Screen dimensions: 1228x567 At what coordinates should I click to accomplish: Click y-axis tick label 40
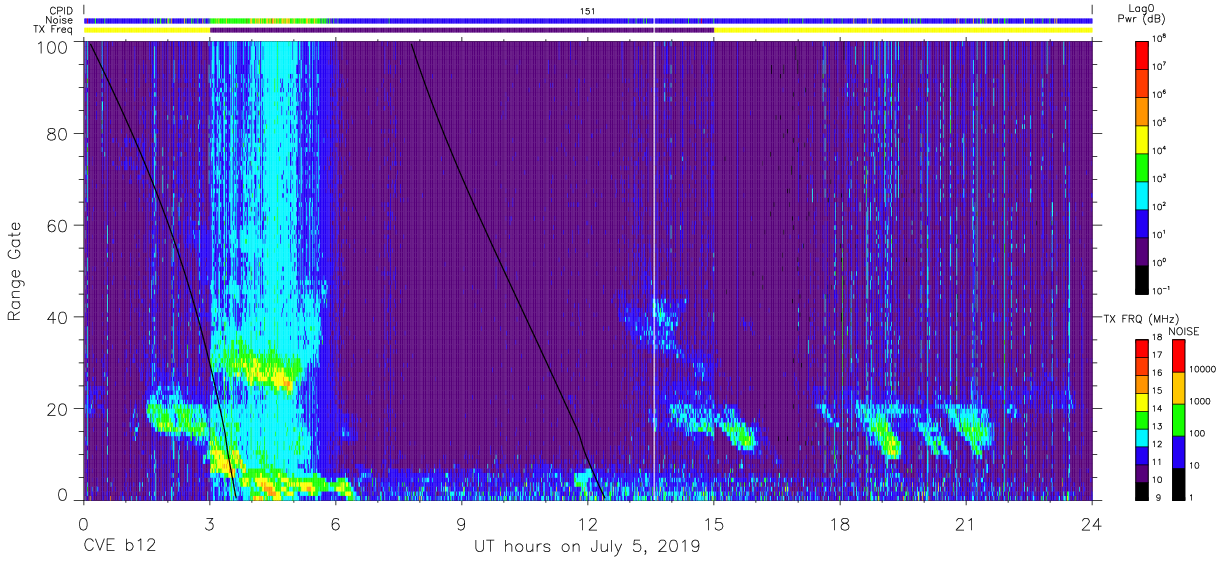tap(58, 317)
